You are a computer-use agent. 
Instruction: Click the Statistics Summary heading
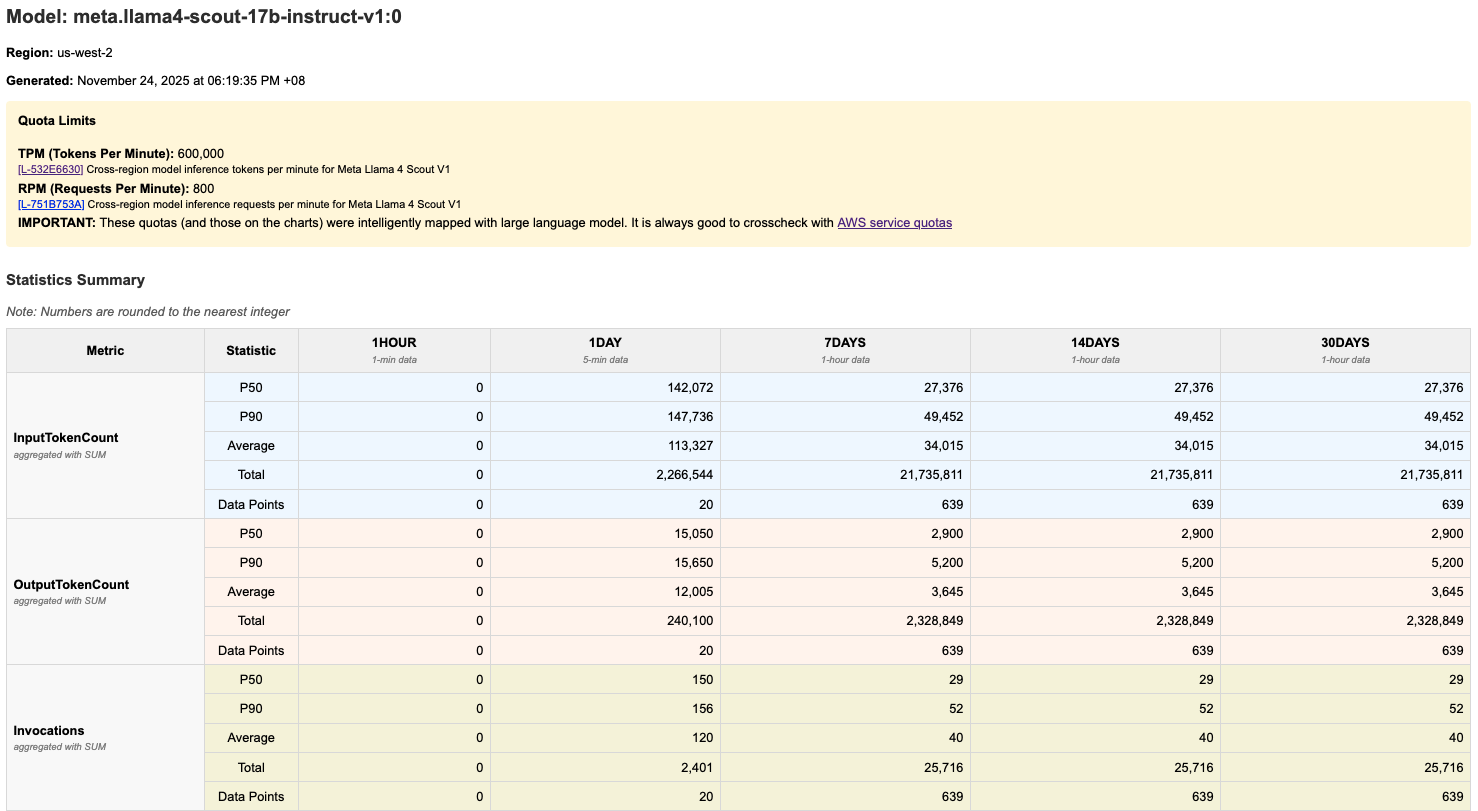tap(76, 280)
